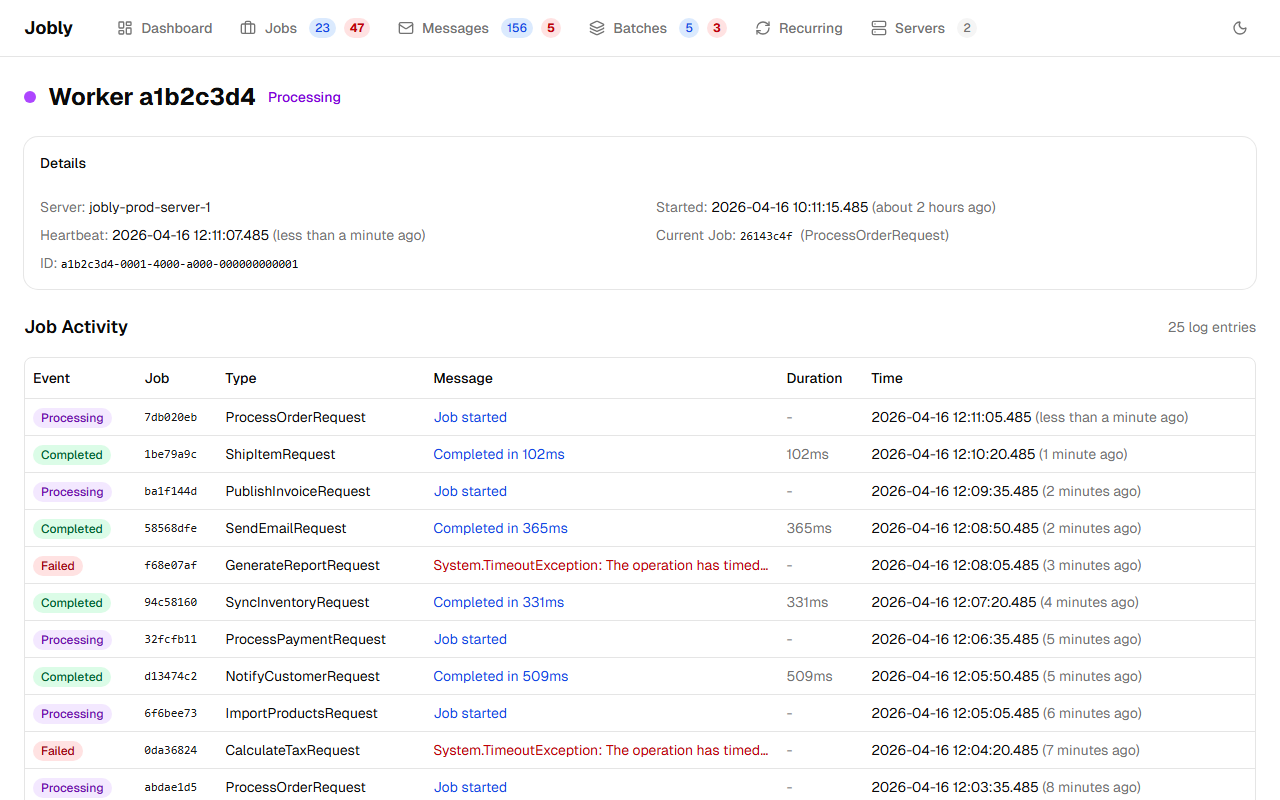The width and height of the screenshot is (1280, 800).
Task: Click the Servers rack icon
Action: click(879, 28)
